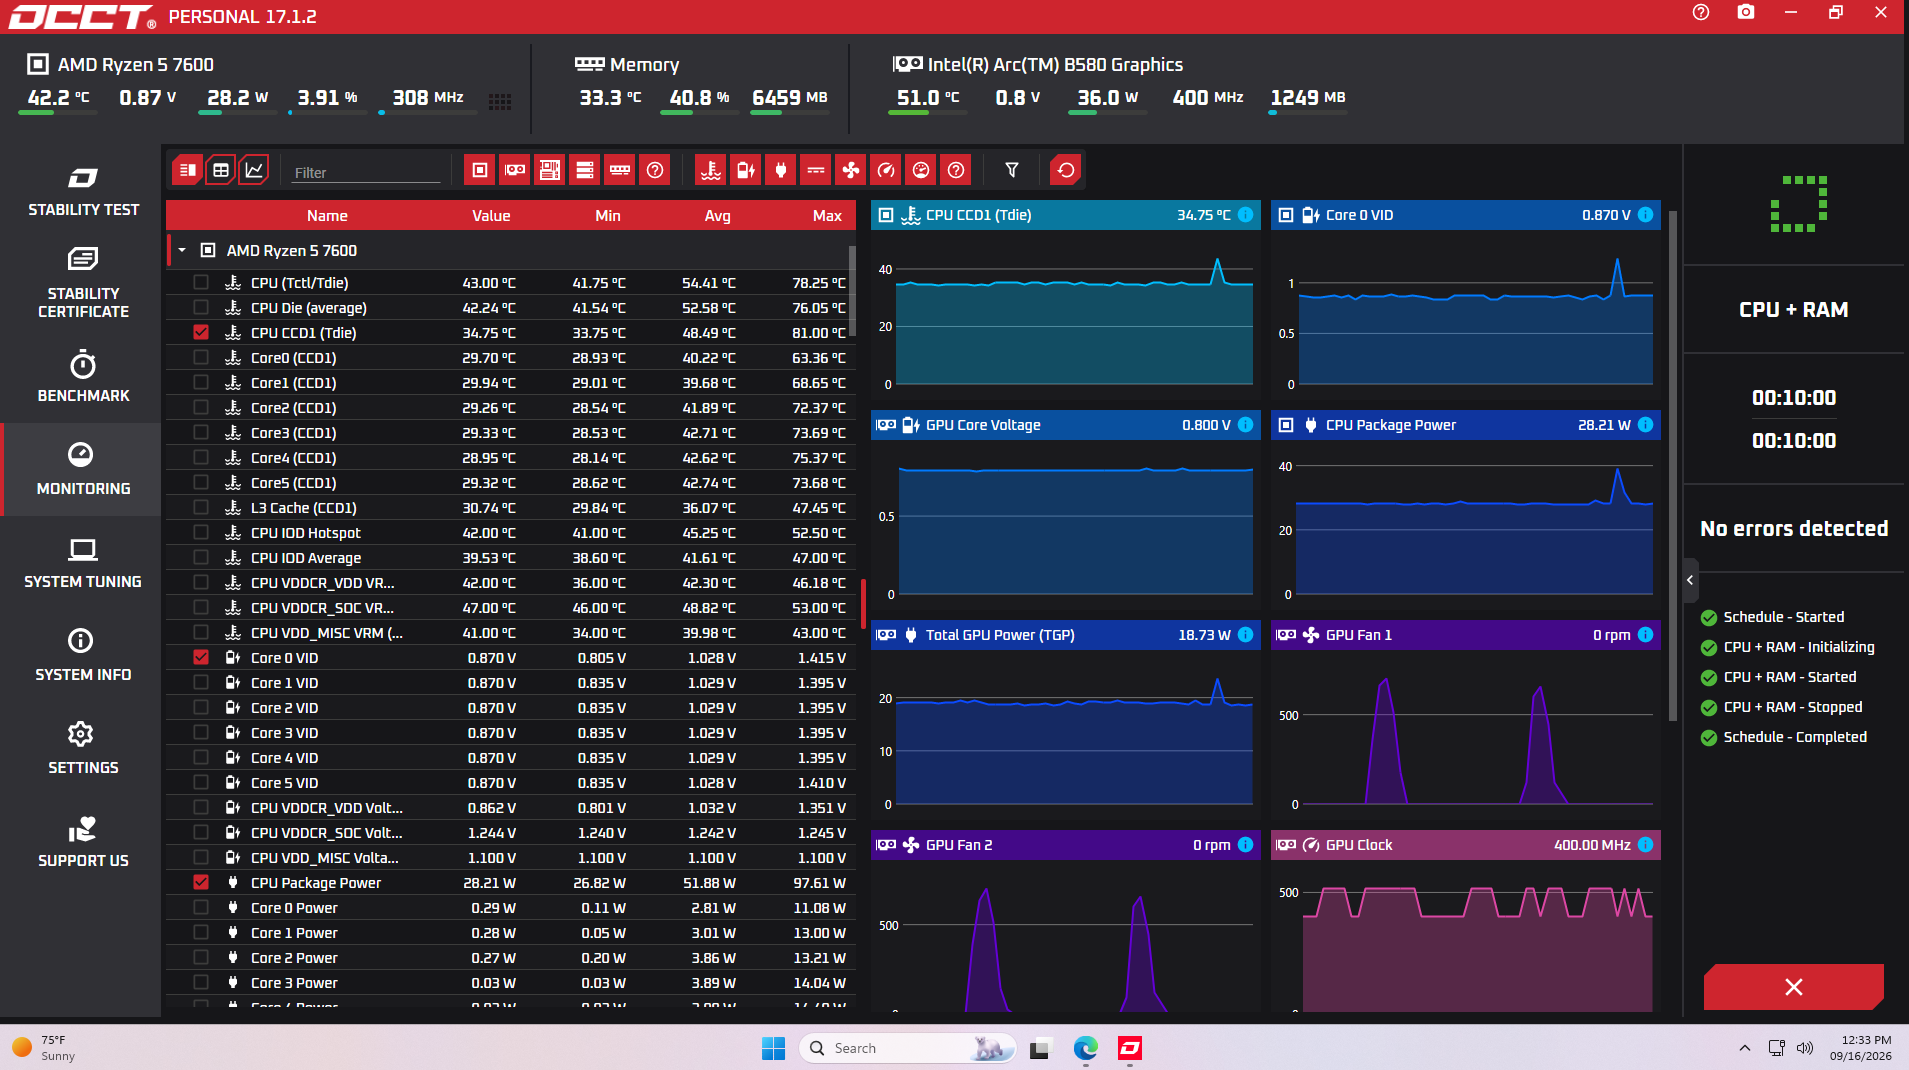The height and width of the screenshot is (1070, 1909).
Task: Open the weather widget showing 75°F Sunny
Action: coord(44,1048)
